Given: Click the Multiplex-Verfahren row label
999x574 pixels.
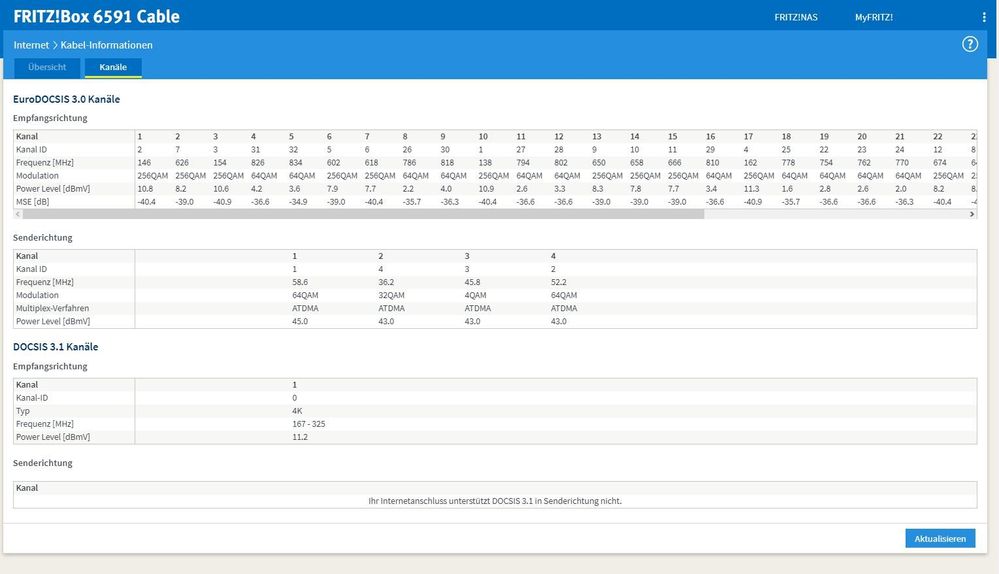Looking at the screenshot, I should [52, 308].
